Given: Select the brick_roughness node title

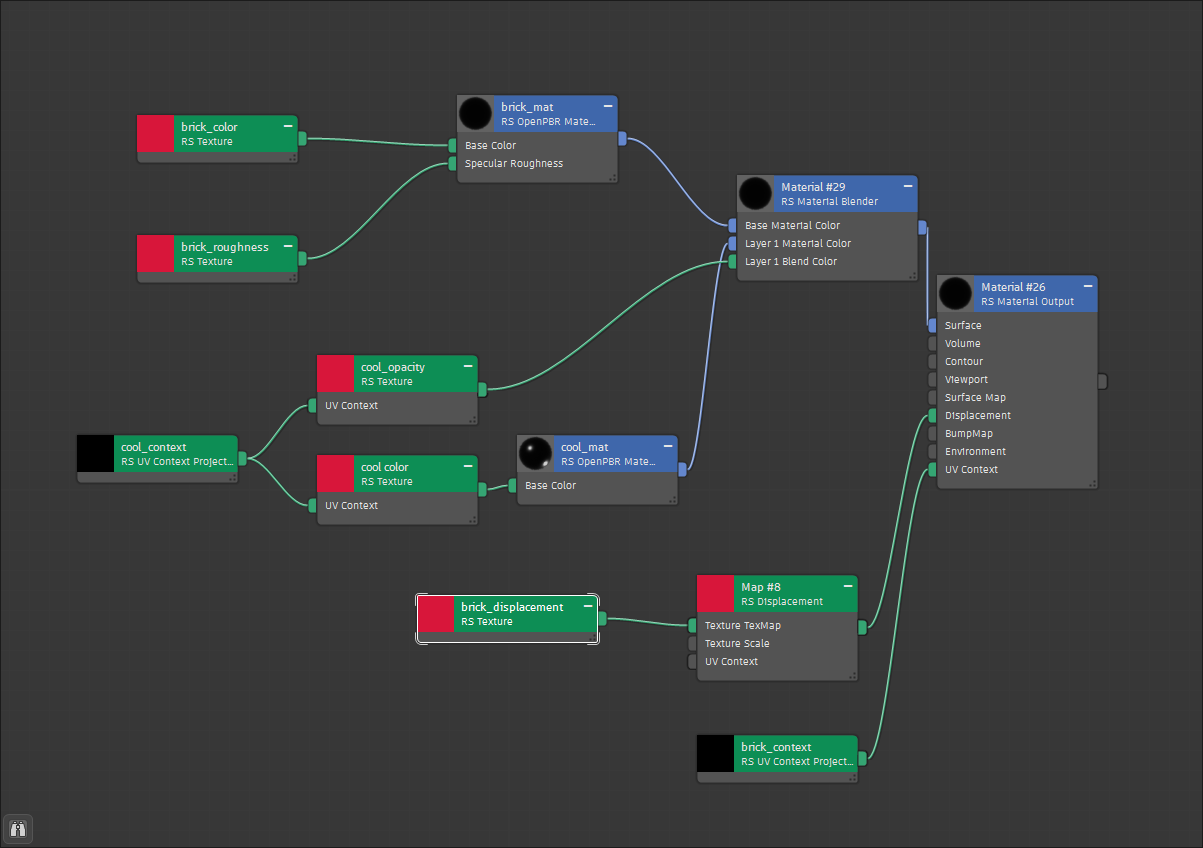Looking at the screenshot, I should [x=225, y=247].
